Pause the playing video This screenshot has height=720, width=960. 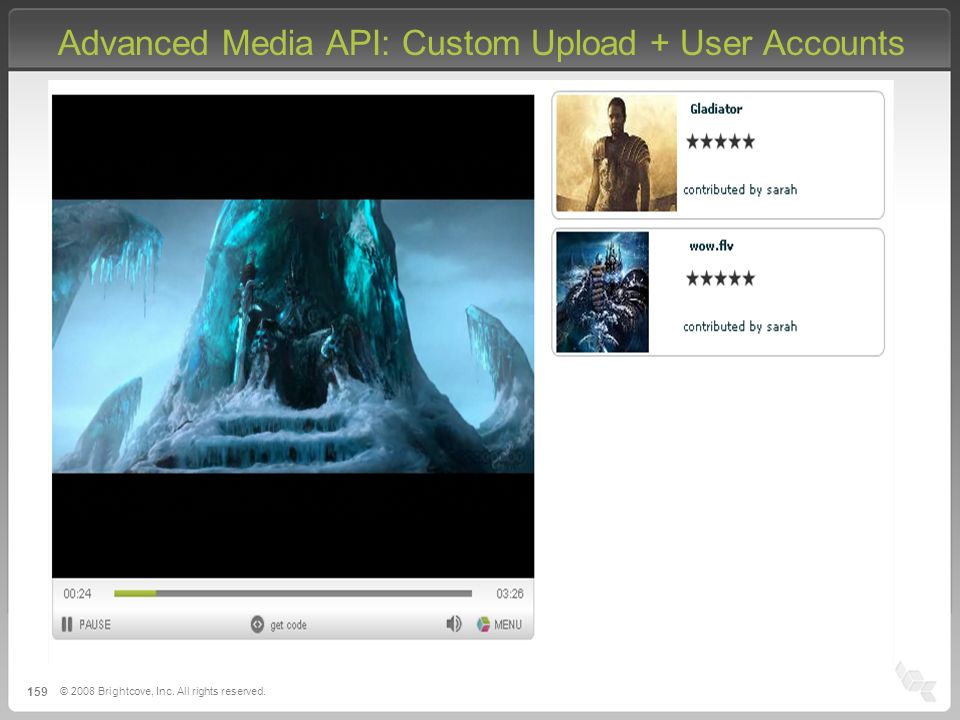coord(86,624)
